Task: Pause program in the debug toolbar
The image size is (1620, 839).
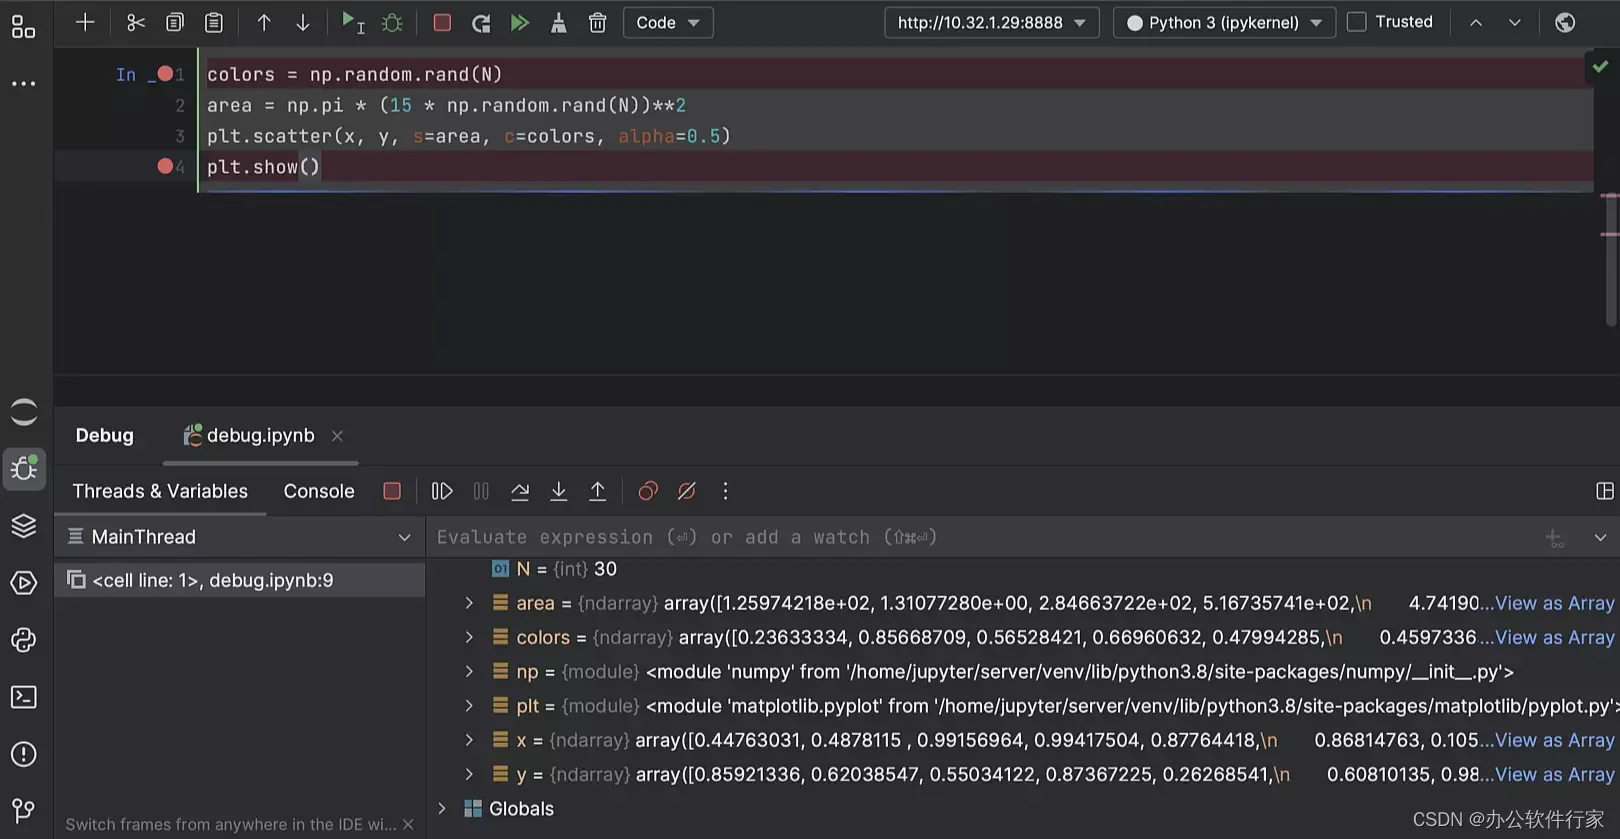Action: pos(481,491)
